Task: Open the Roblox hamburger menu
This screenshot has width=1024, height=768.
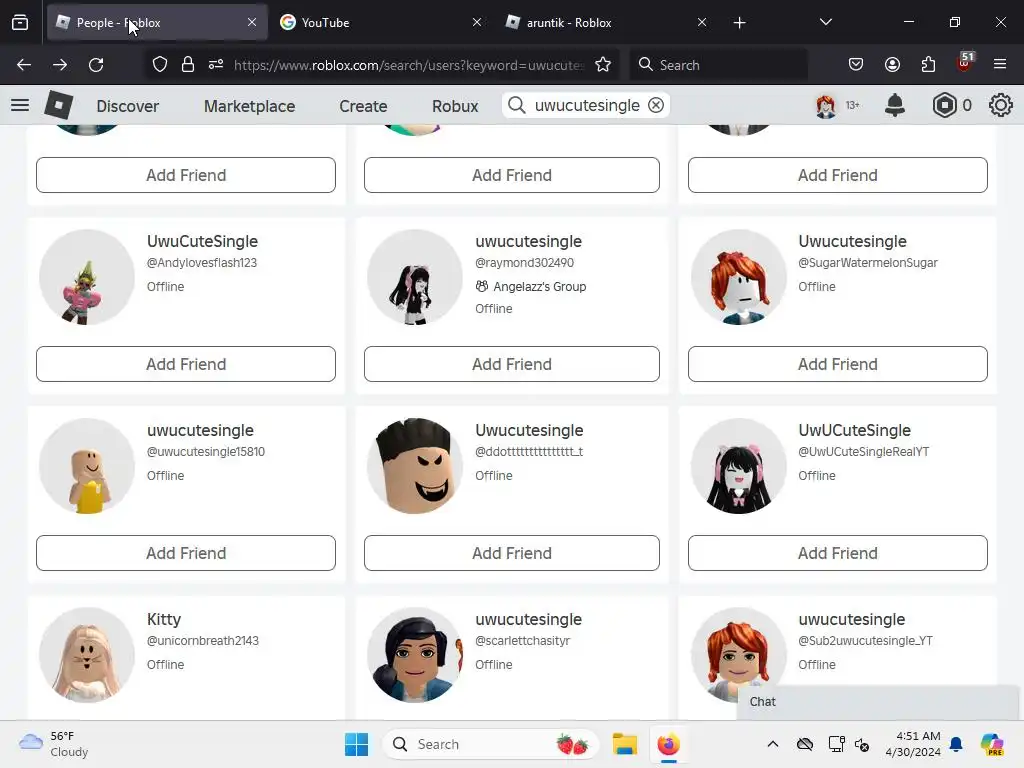Action: pyautogui.click(x=20, y=104)
